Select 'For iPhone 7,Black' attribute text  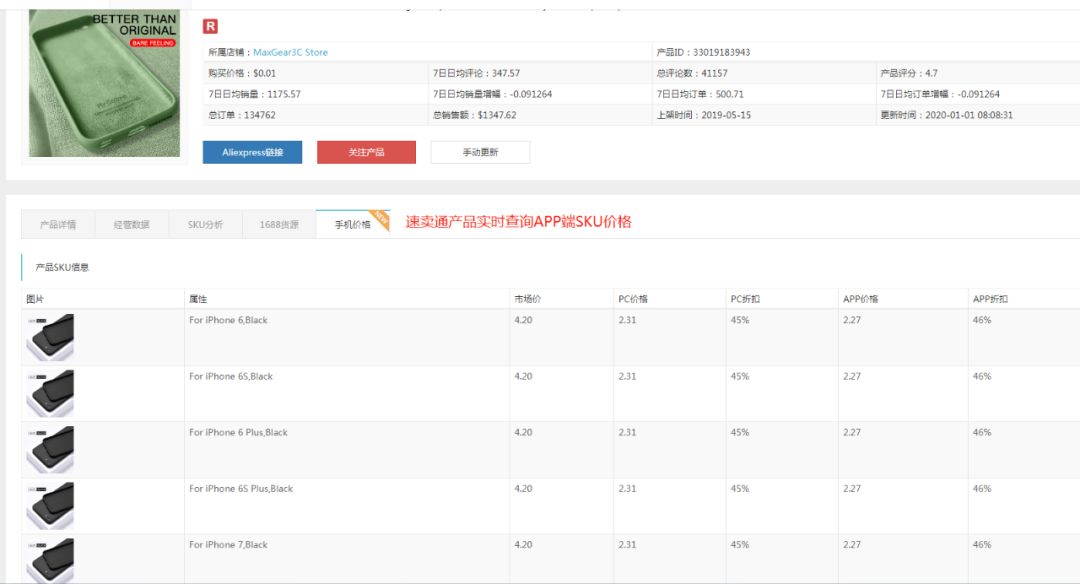[228, 545]
